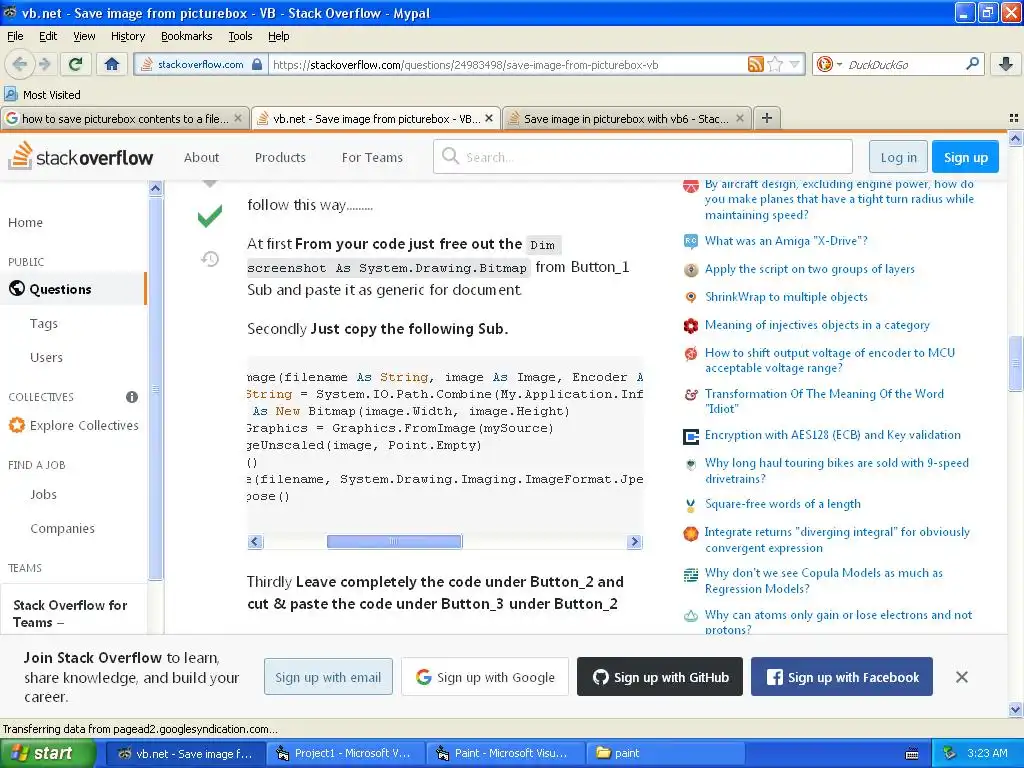Open the downloads arrow icon
The height and width of the screenshot is (768, 1024).
[x=1006, y=64]
